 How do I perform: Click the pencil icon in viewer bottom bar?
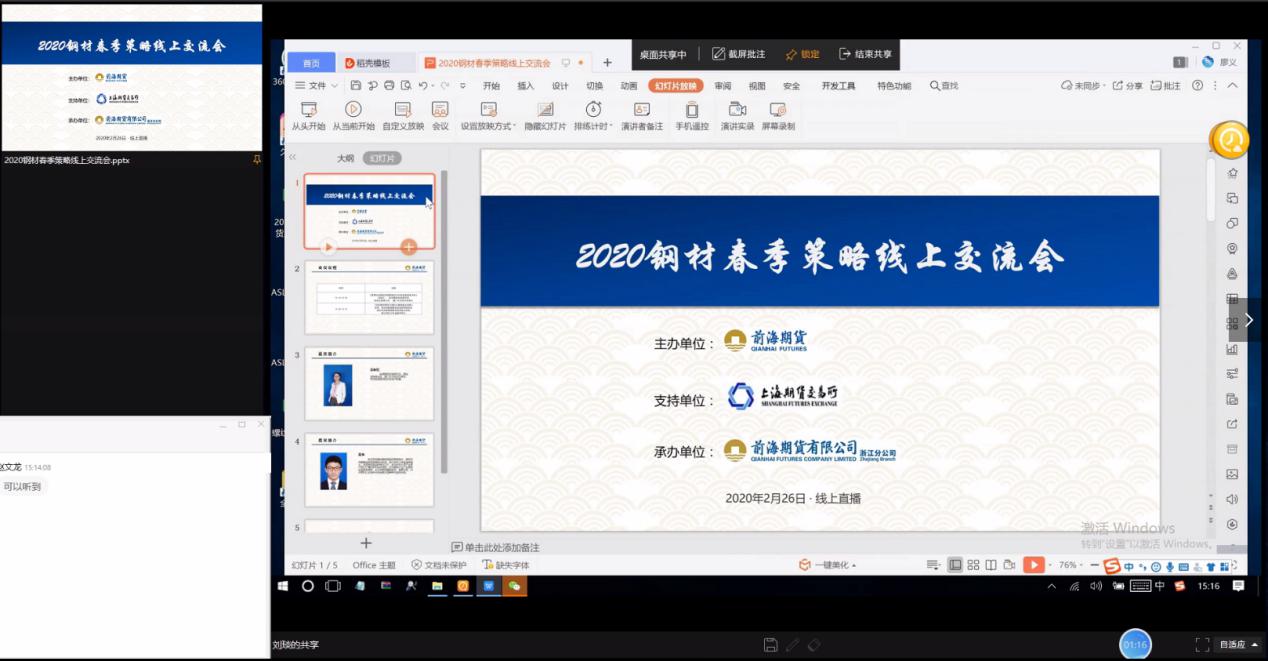point(792,645)
